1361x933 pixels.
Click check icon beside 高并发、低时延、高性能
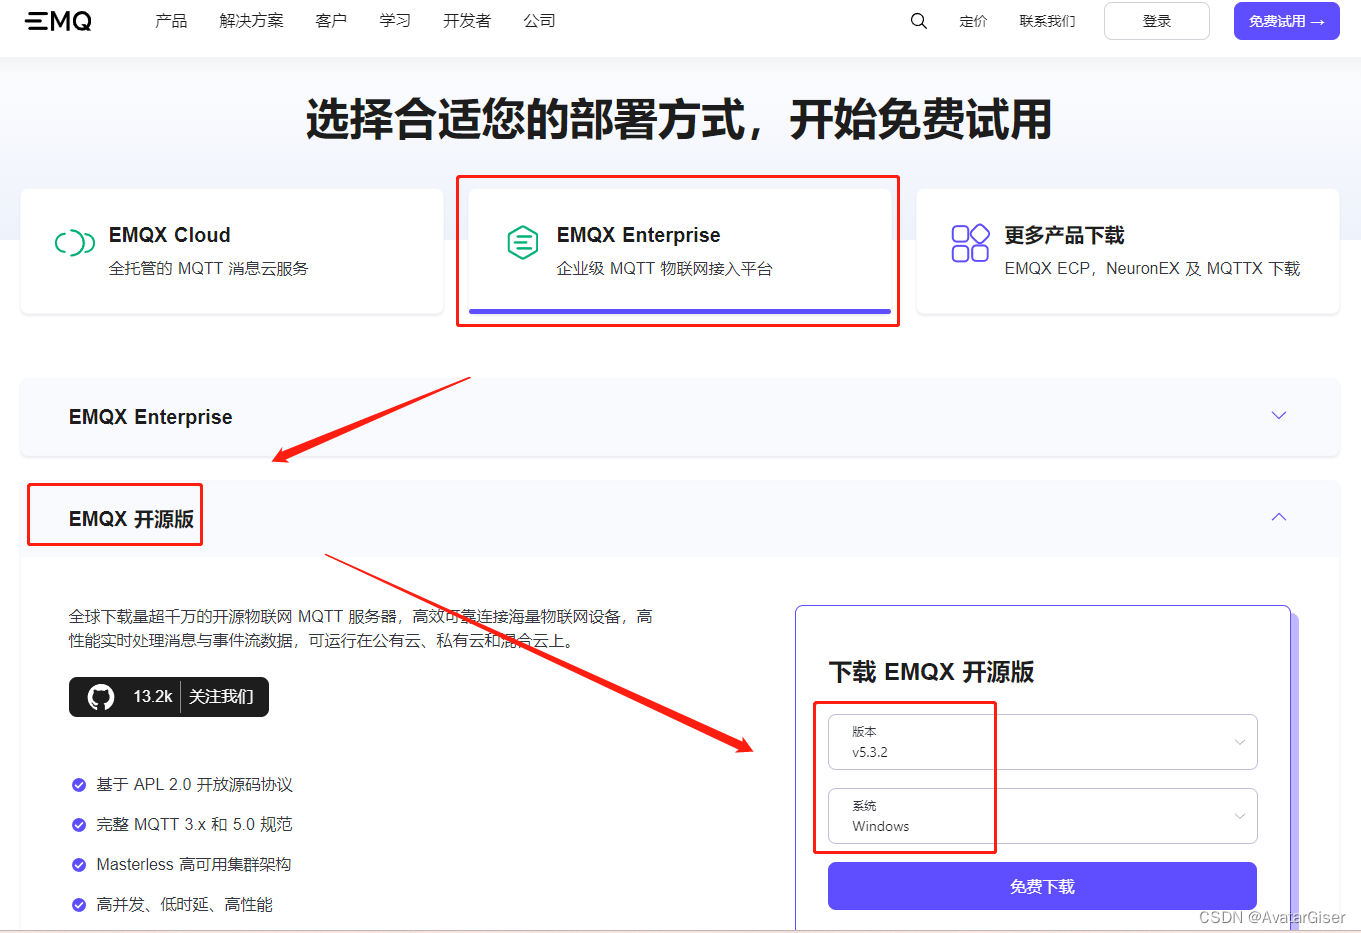point(79,905)
